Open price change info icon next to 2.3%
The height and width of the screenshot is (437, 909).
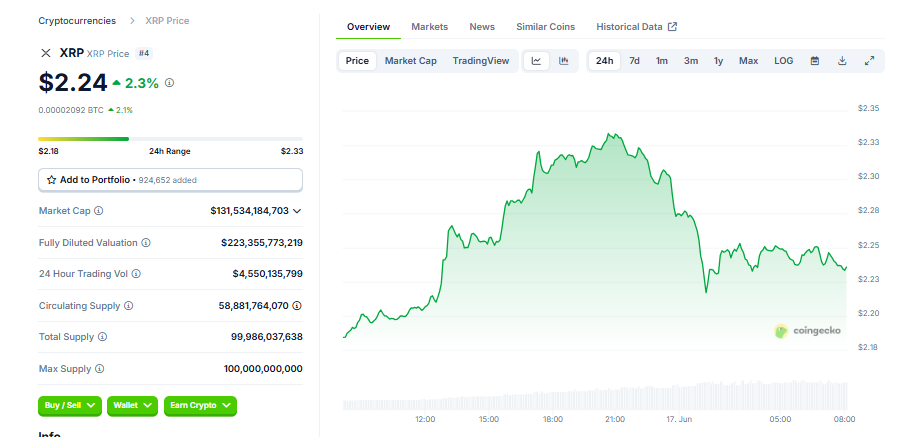169,83
